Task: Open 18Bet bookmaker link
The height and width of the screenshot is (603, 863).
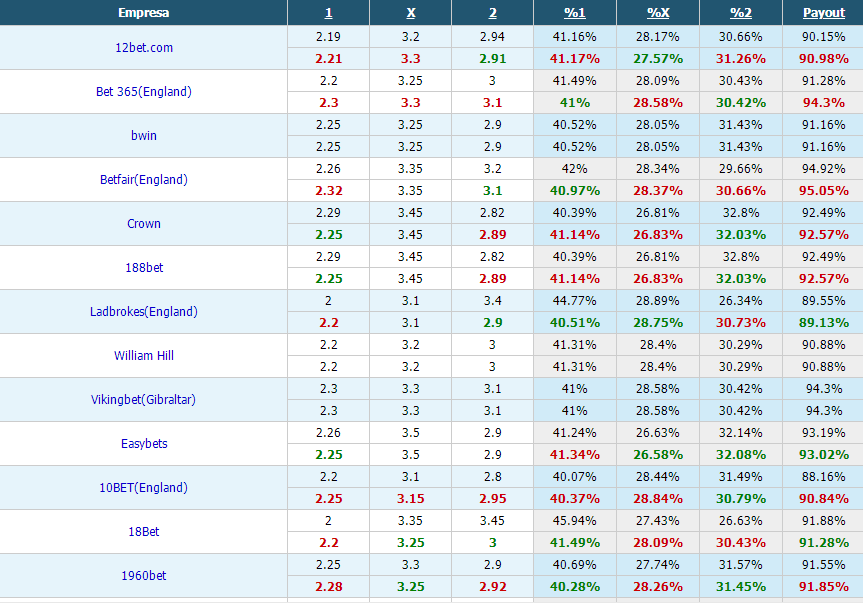Action: pos(144,532)
